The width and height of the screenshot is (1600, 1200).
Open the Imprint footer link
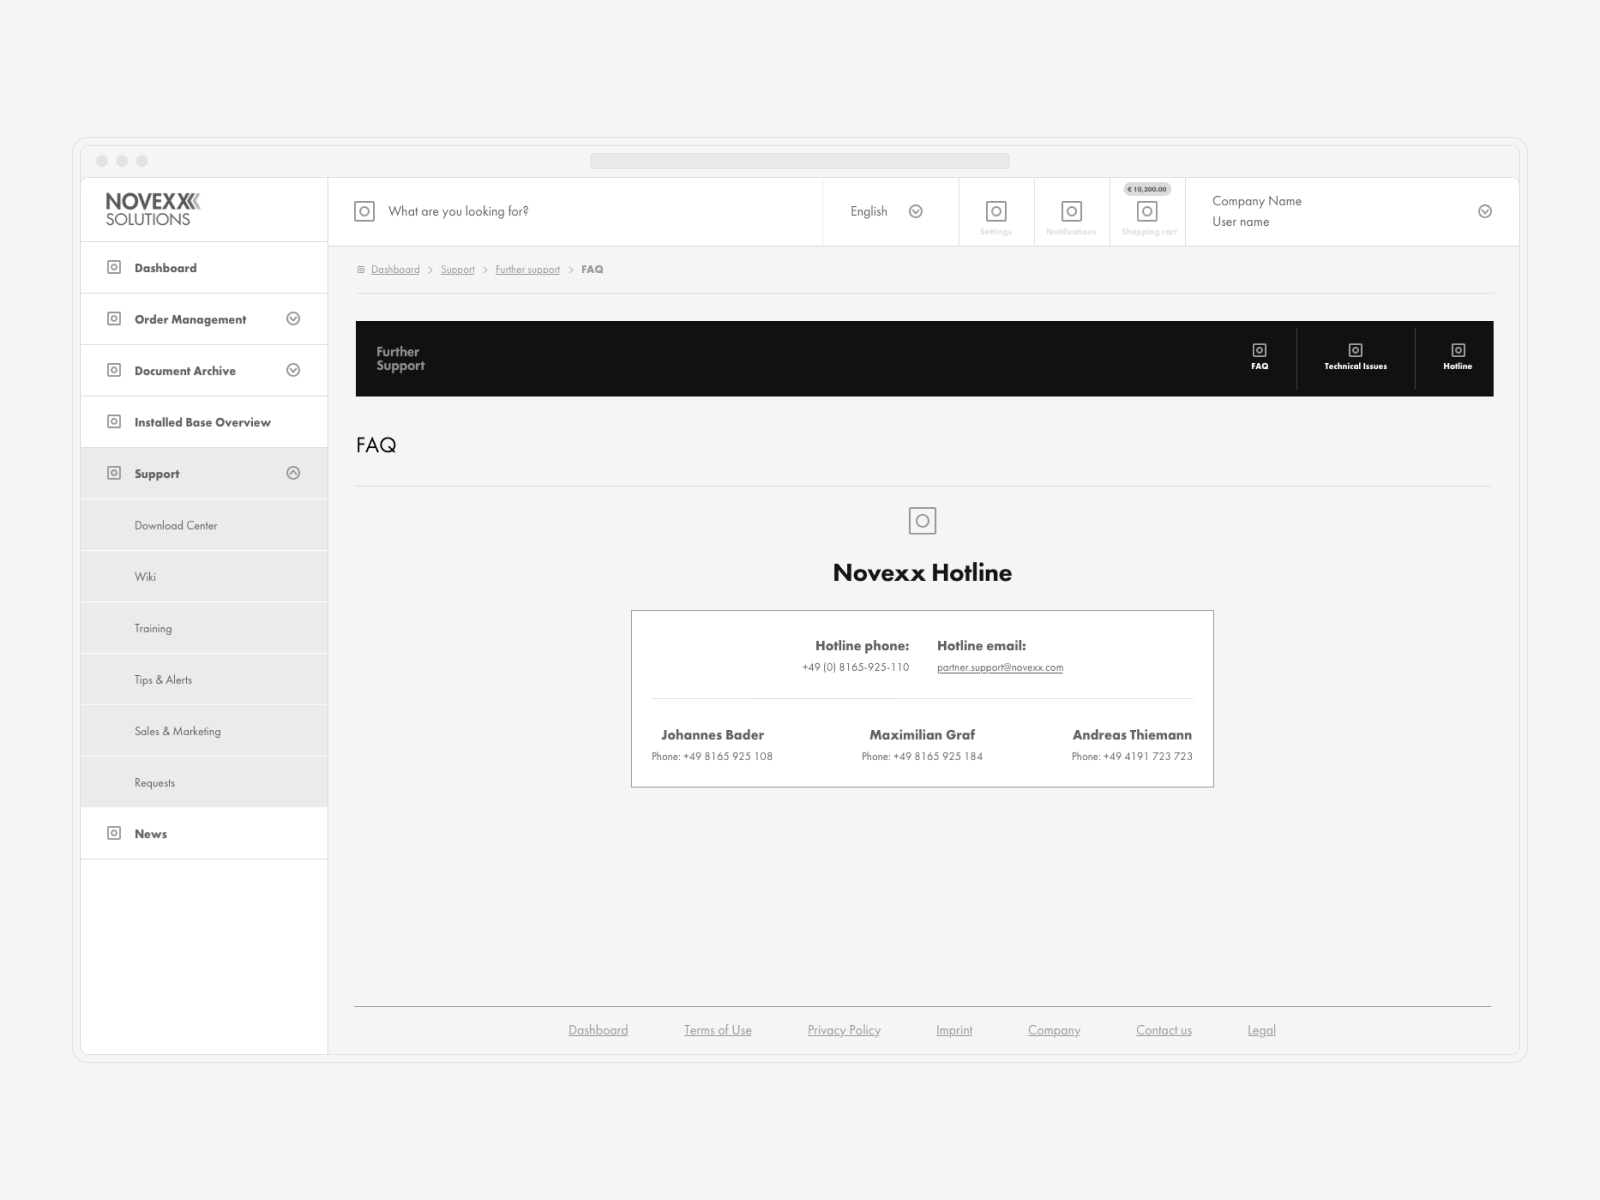point(954,1030)
